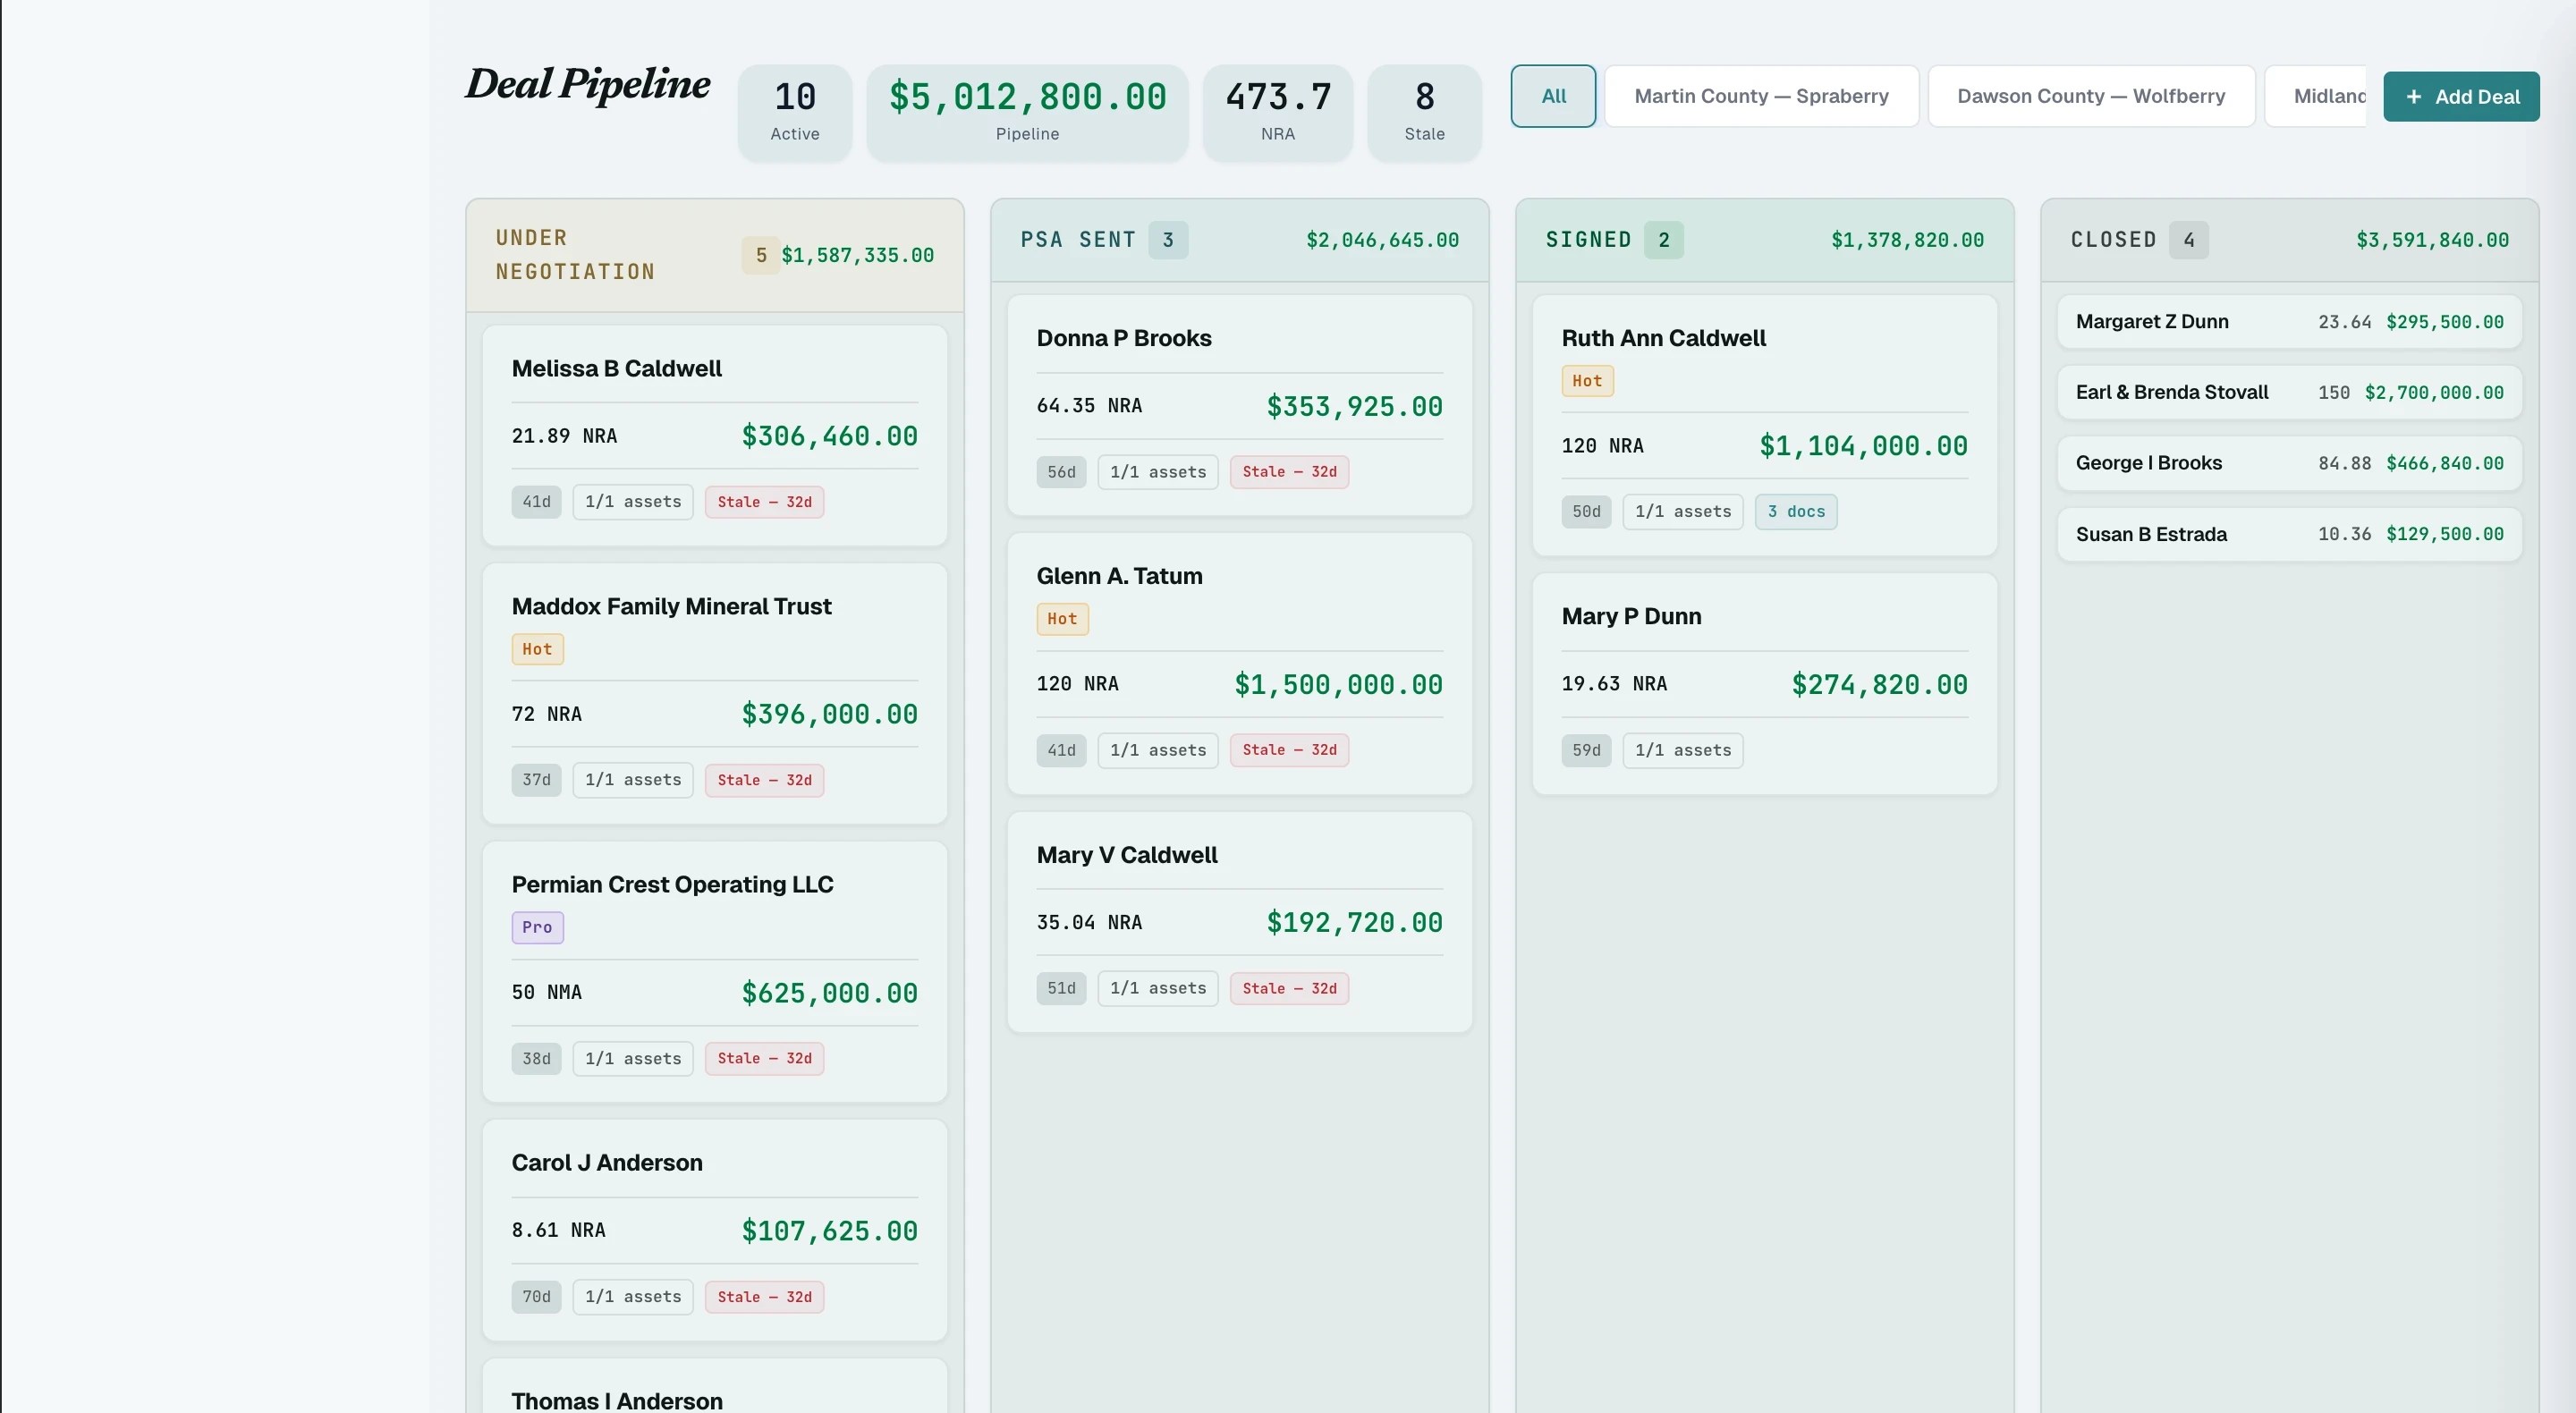The image size is (2576, 1413).
Task: Open the Mary V Caldwell deal card
Action: (1239, 921)
